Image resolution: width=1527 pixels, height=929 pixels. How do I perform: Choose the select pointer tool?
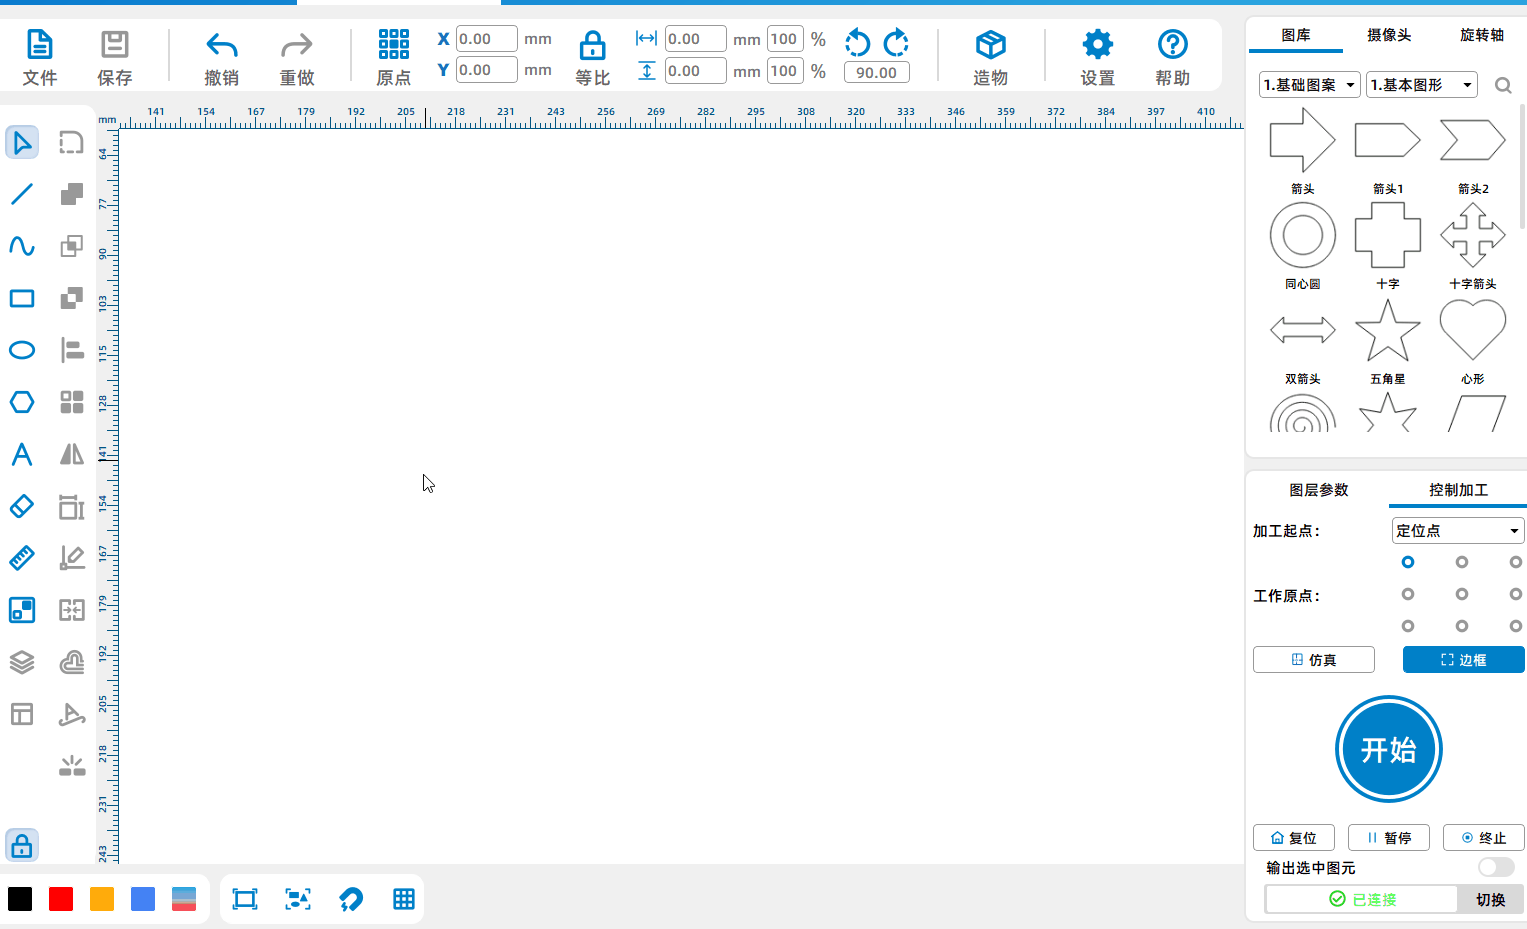pyautogui.click(x=22, y=142)
